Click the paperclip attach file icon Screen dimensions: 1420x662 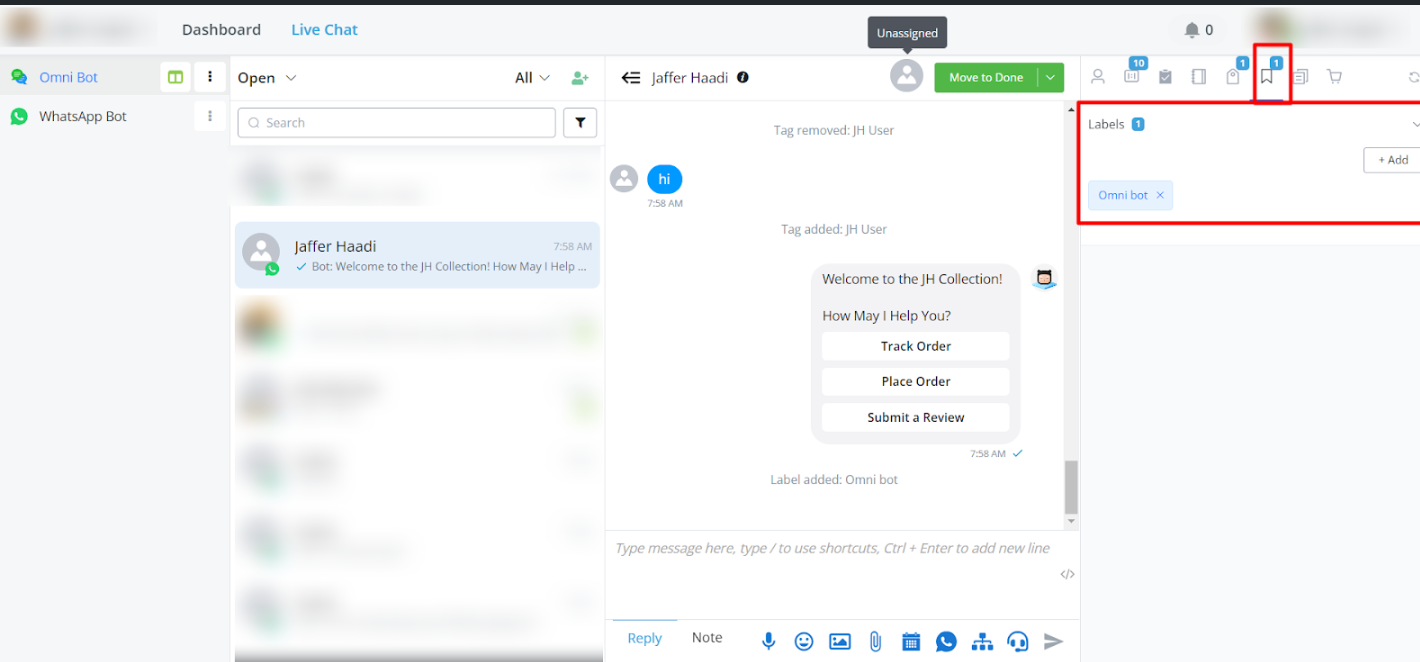[x=875, y=641]
